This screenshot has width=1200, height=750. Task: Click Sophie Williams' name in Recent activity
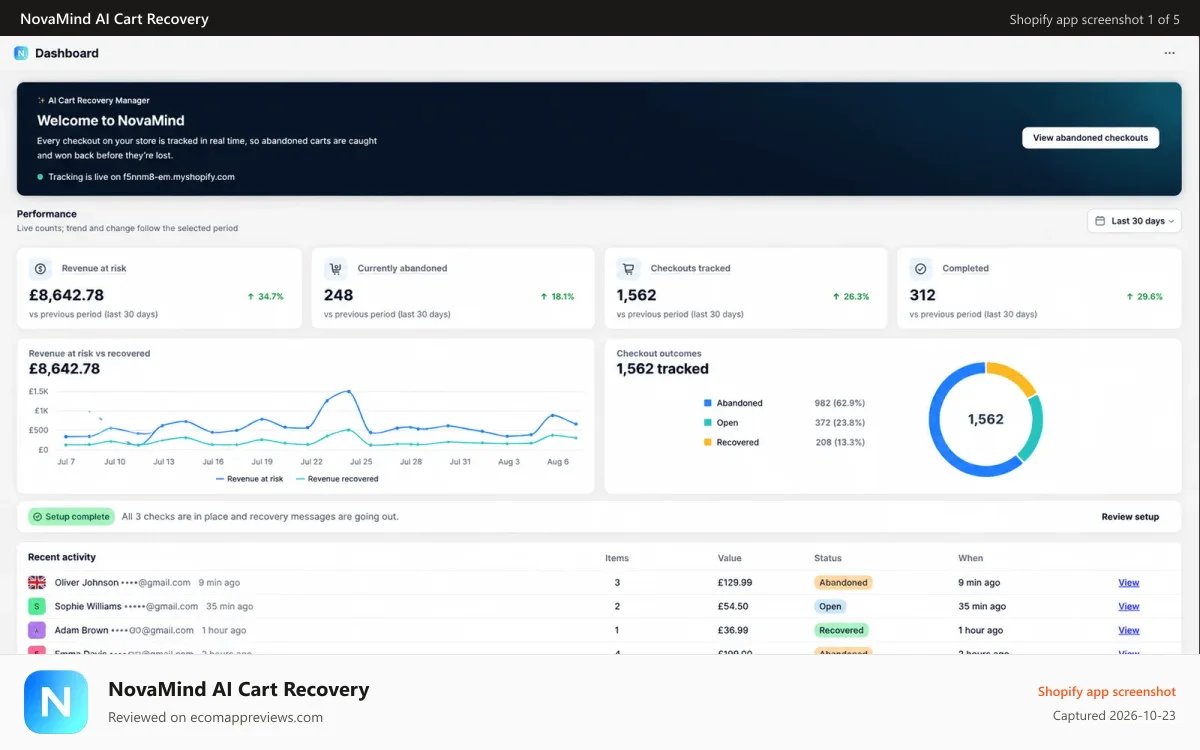click(88, 606)
